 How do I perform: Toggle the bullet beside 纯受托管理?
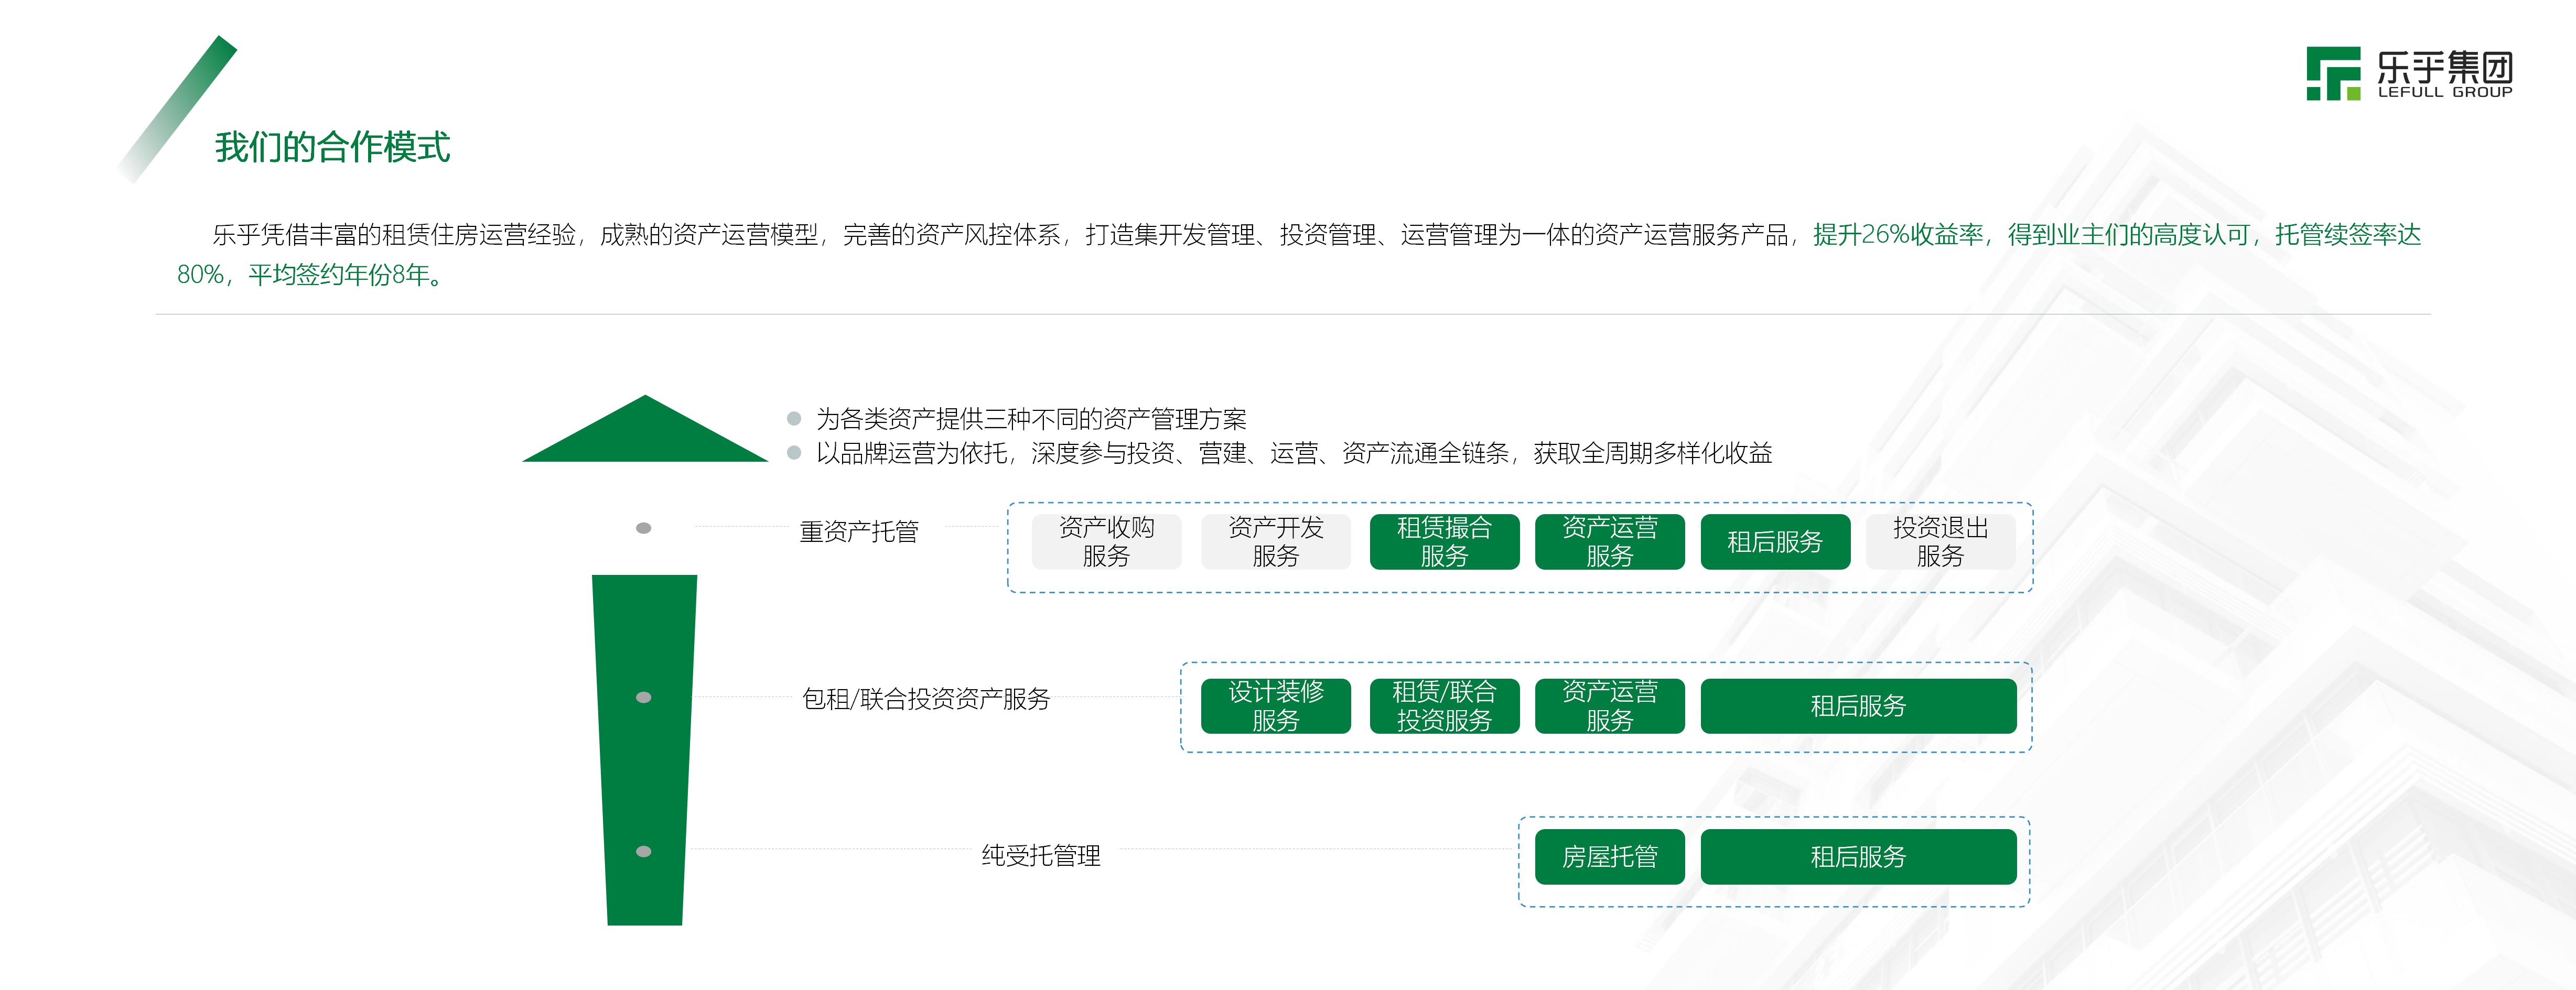645,851
